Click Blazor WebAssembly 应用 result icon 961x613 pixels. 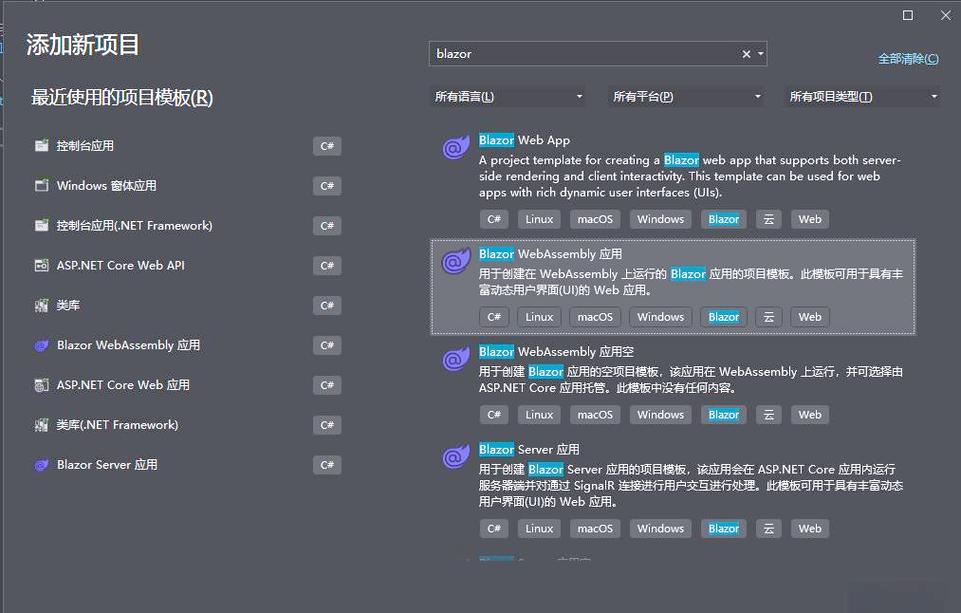(455, 261)
